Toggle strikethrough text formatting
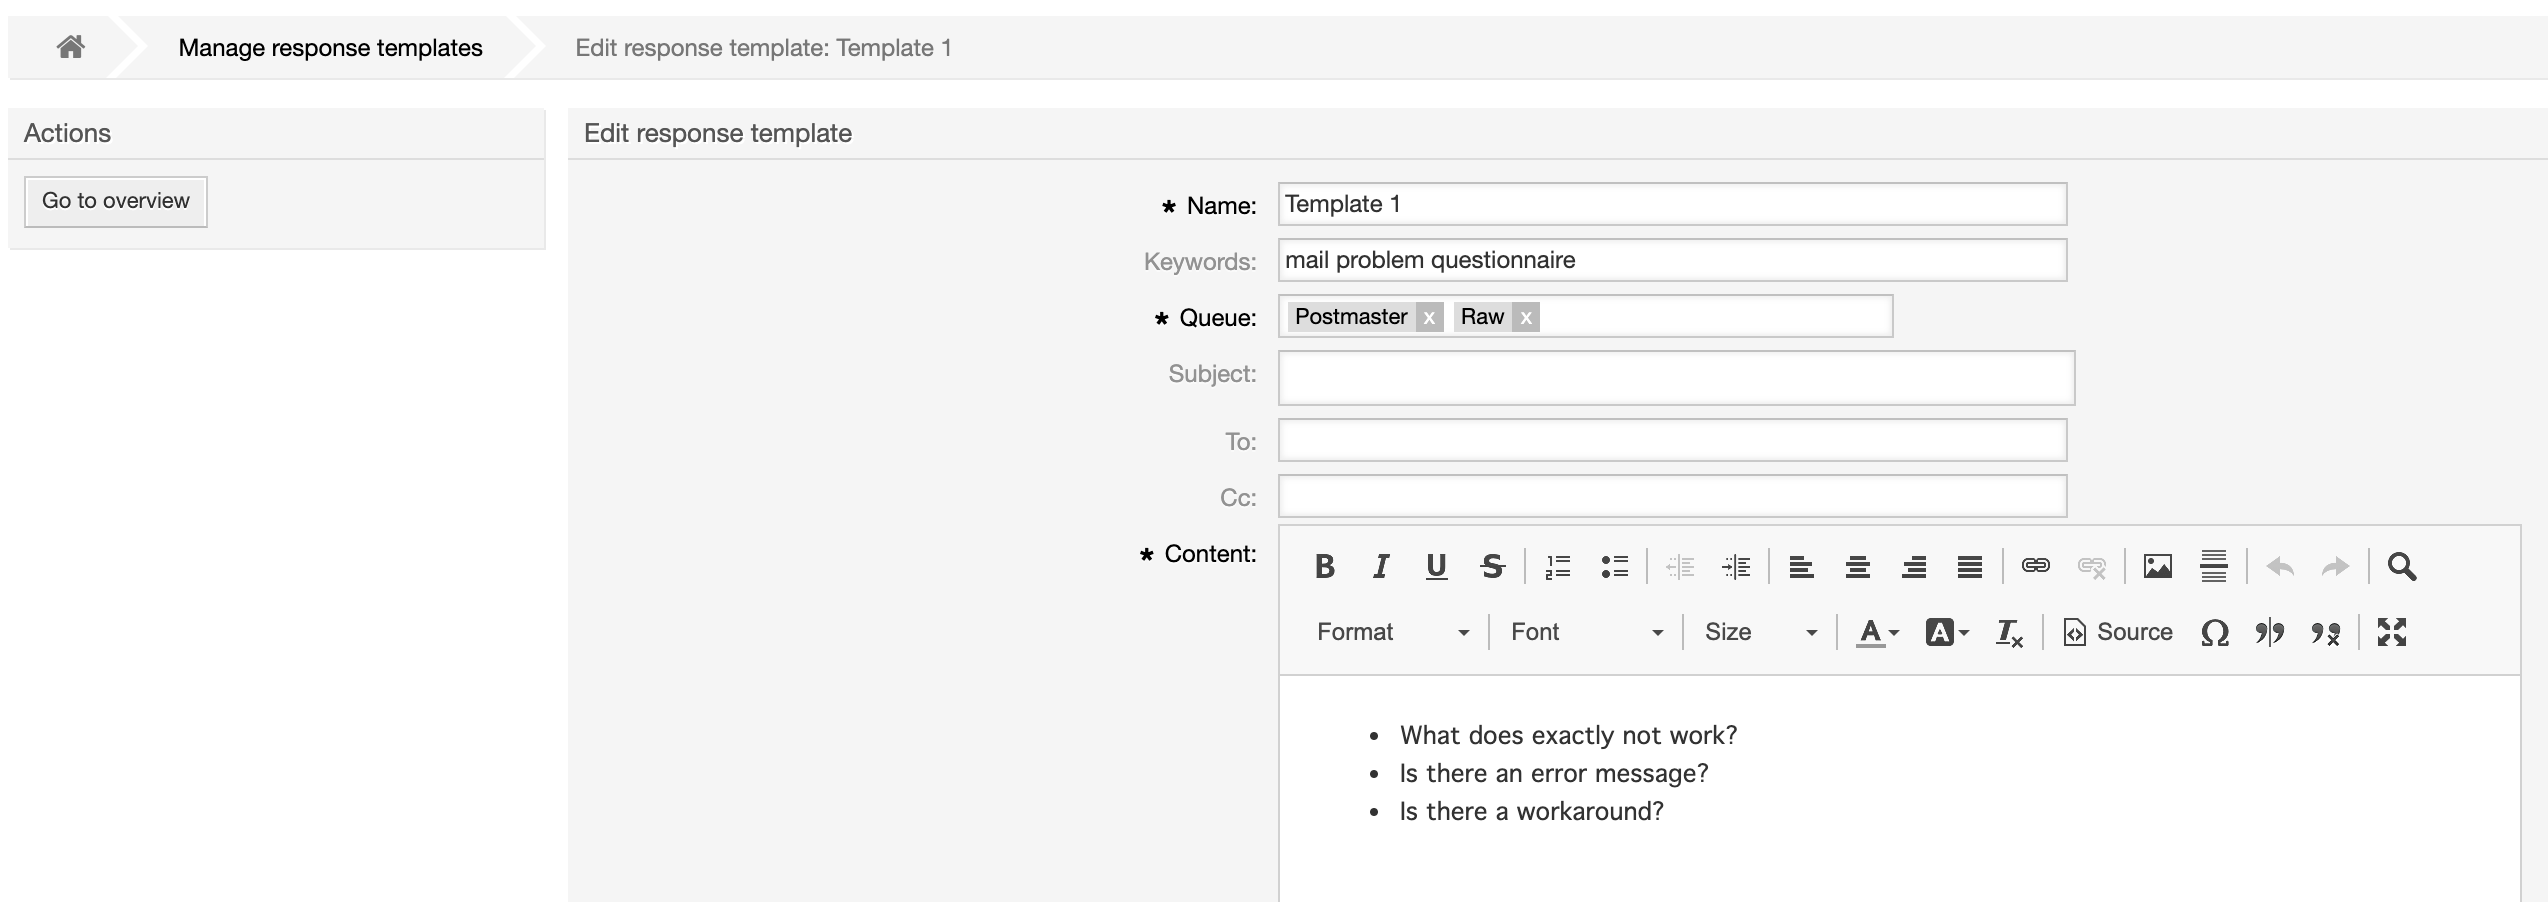The height and width of the screenshot is (902, 2548). click(1492, 567)
